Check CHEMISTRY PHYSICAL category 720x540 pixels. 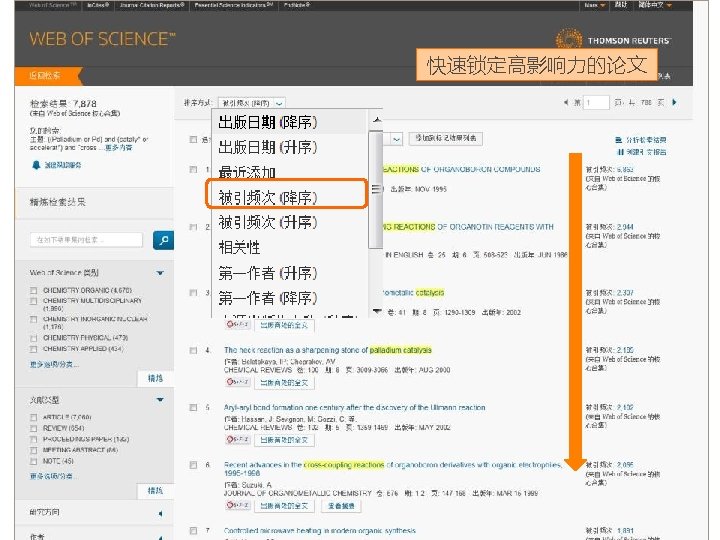coord(33,338)
